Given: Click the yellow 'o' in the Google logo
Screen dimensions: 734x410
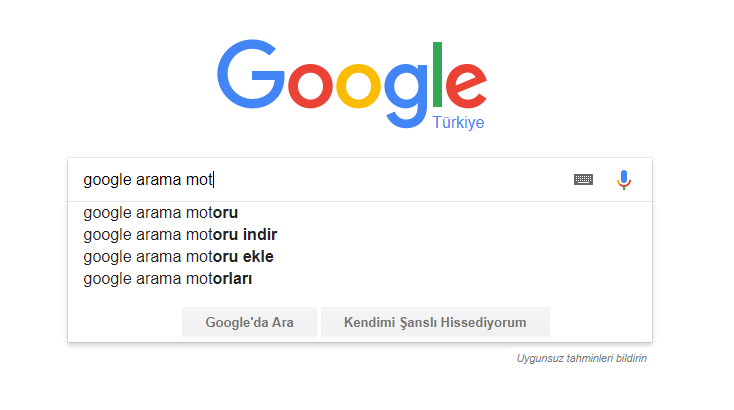Looking at the screenshot, I should point(359,86).
